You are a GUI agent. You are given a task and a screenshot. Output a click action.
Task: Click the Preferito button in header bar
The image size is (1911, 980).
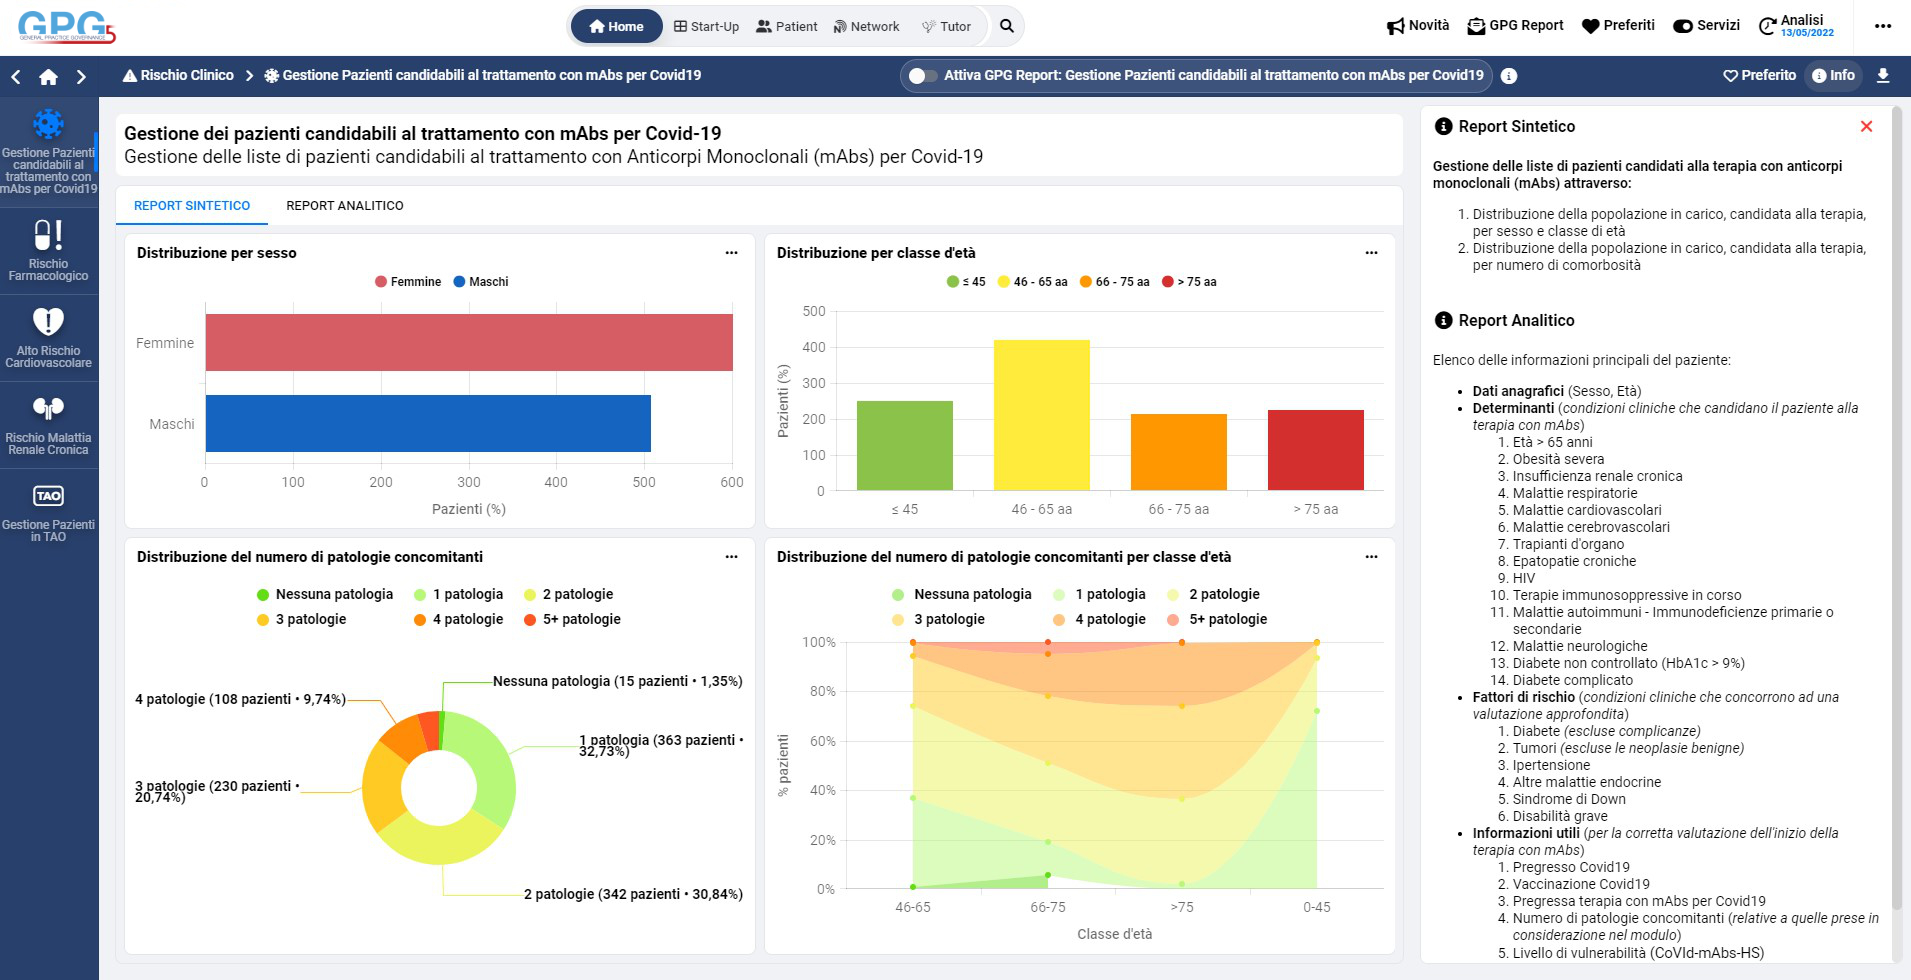pyautogui.click(x=1759, y=75)
